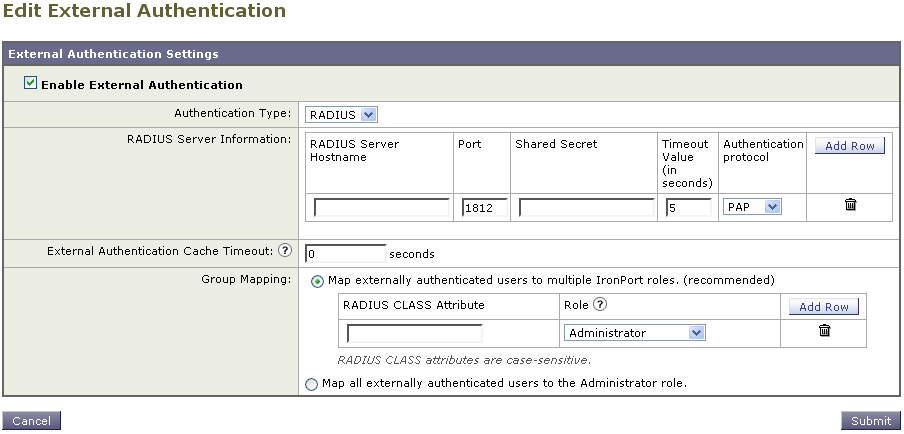The width and height of the screenshot is (904, 434).
Task: Cancel editing external authentication
Action: [32, 421]
